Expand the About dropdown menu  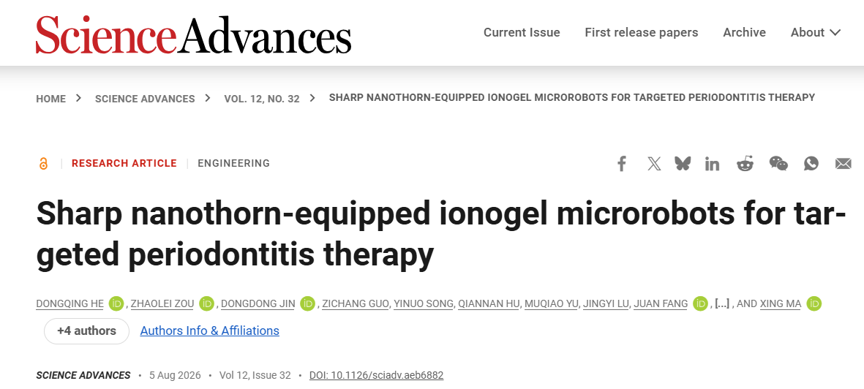(816, 33)
